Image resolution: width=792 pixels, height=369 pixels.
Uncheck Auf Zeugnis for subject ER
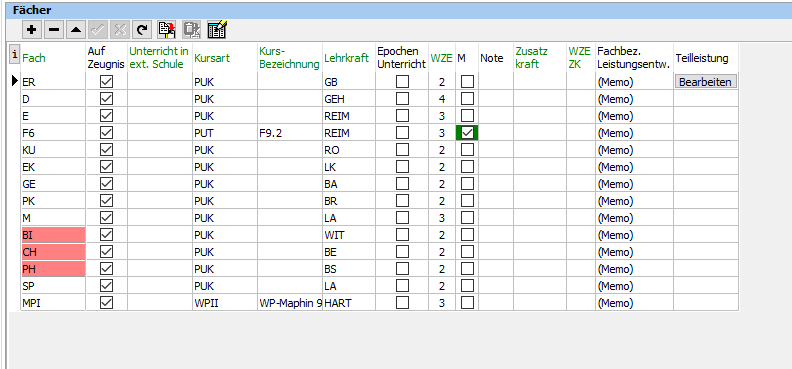[x=106, y=82]
